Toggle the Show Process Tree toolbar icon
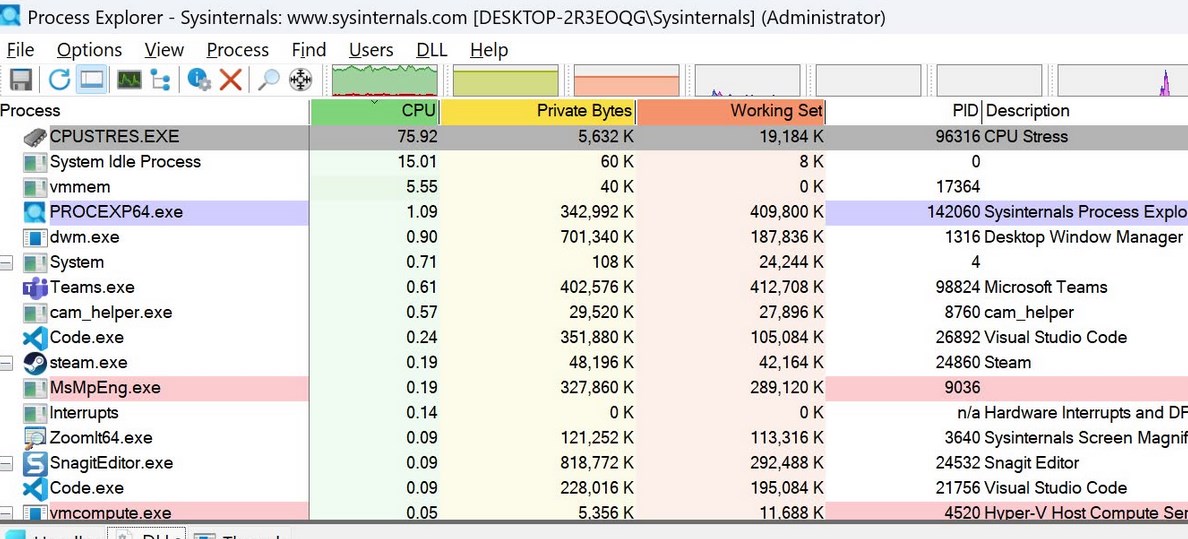 (160, 79)
